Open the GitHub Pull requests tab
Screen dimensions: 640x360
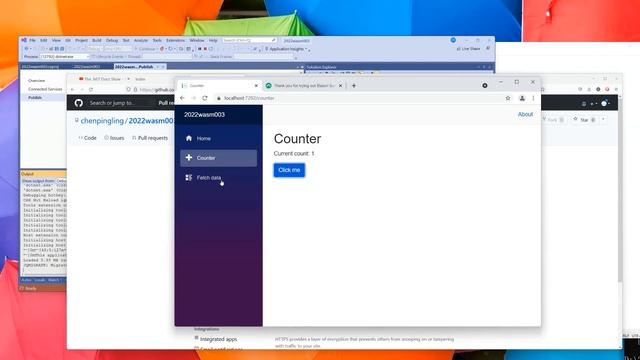pyautogui.click(x=150, y=138)
